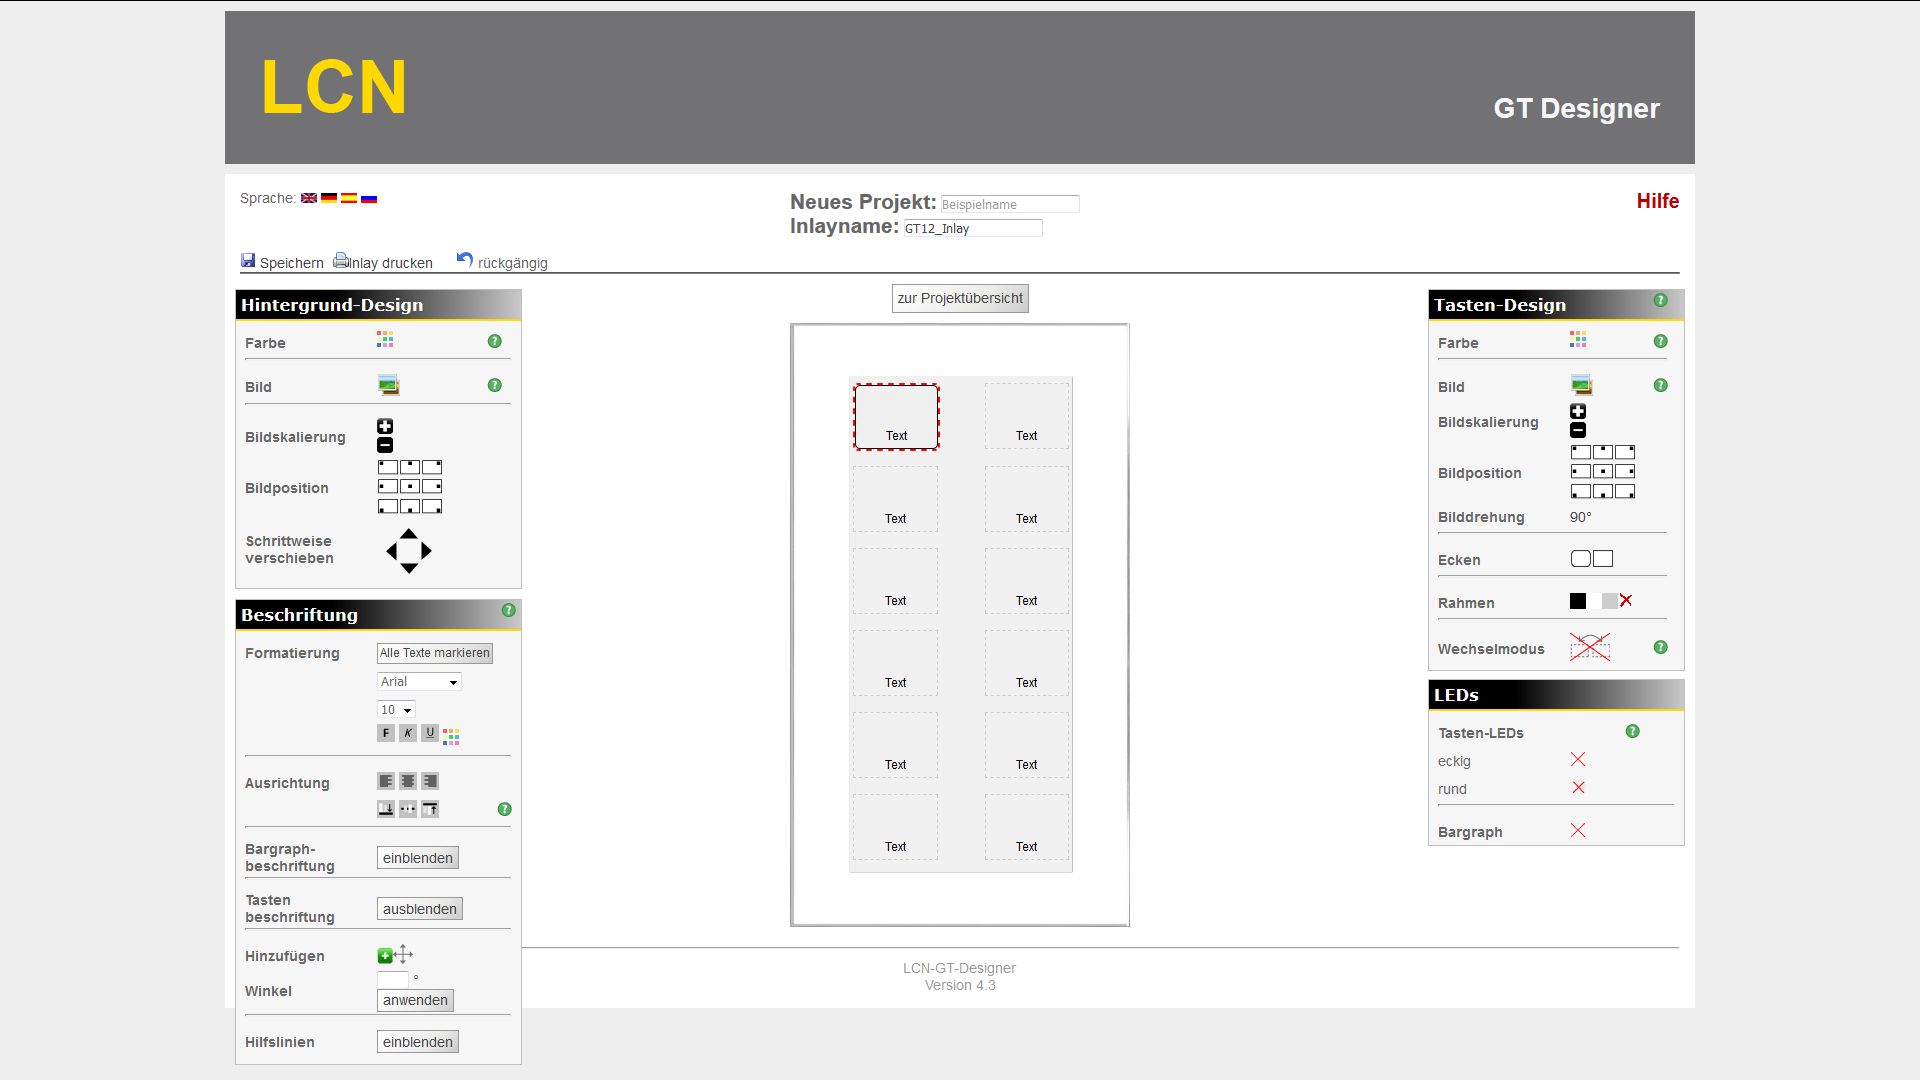The image size is (1920, 1080).
Task: Align label text to bottom
Action: pyautogui.click(x=386, y=809)
